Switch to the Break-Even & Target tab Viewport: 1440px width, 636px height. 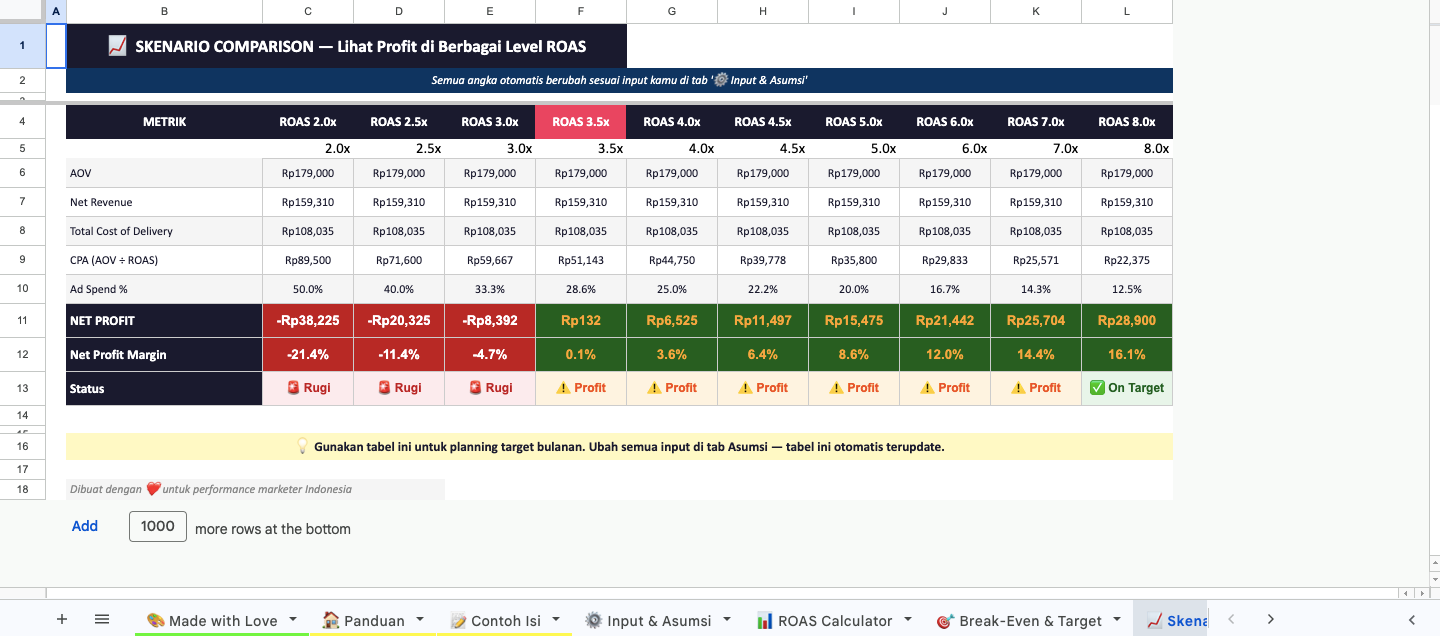(x=1029, y=621)
